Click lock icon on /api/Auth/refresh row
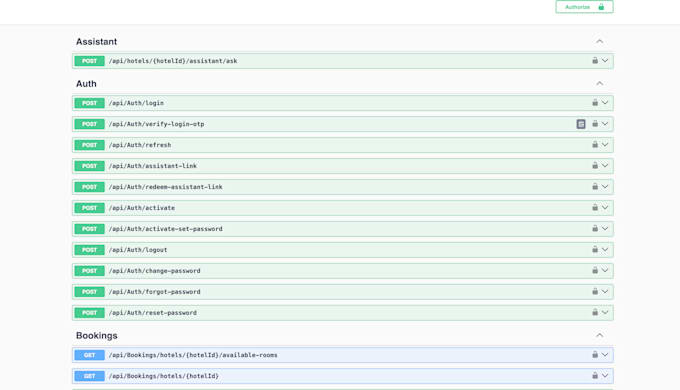The height and width of the screenshot is (390, 680). [595, 144]
